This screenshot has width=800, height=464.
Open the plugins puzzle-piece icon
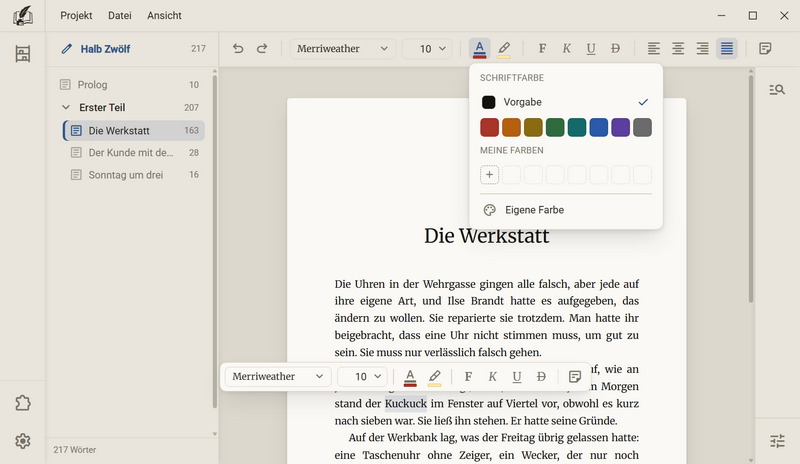(22, 403)
